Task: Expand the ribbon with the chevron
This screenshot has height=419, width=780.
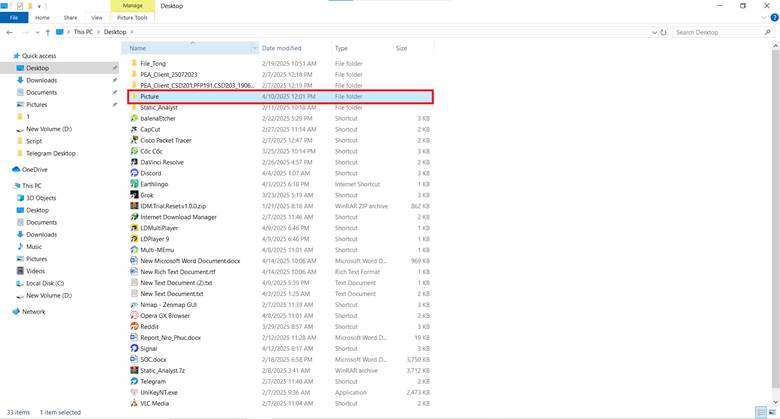Action: (x=764, y=18)
